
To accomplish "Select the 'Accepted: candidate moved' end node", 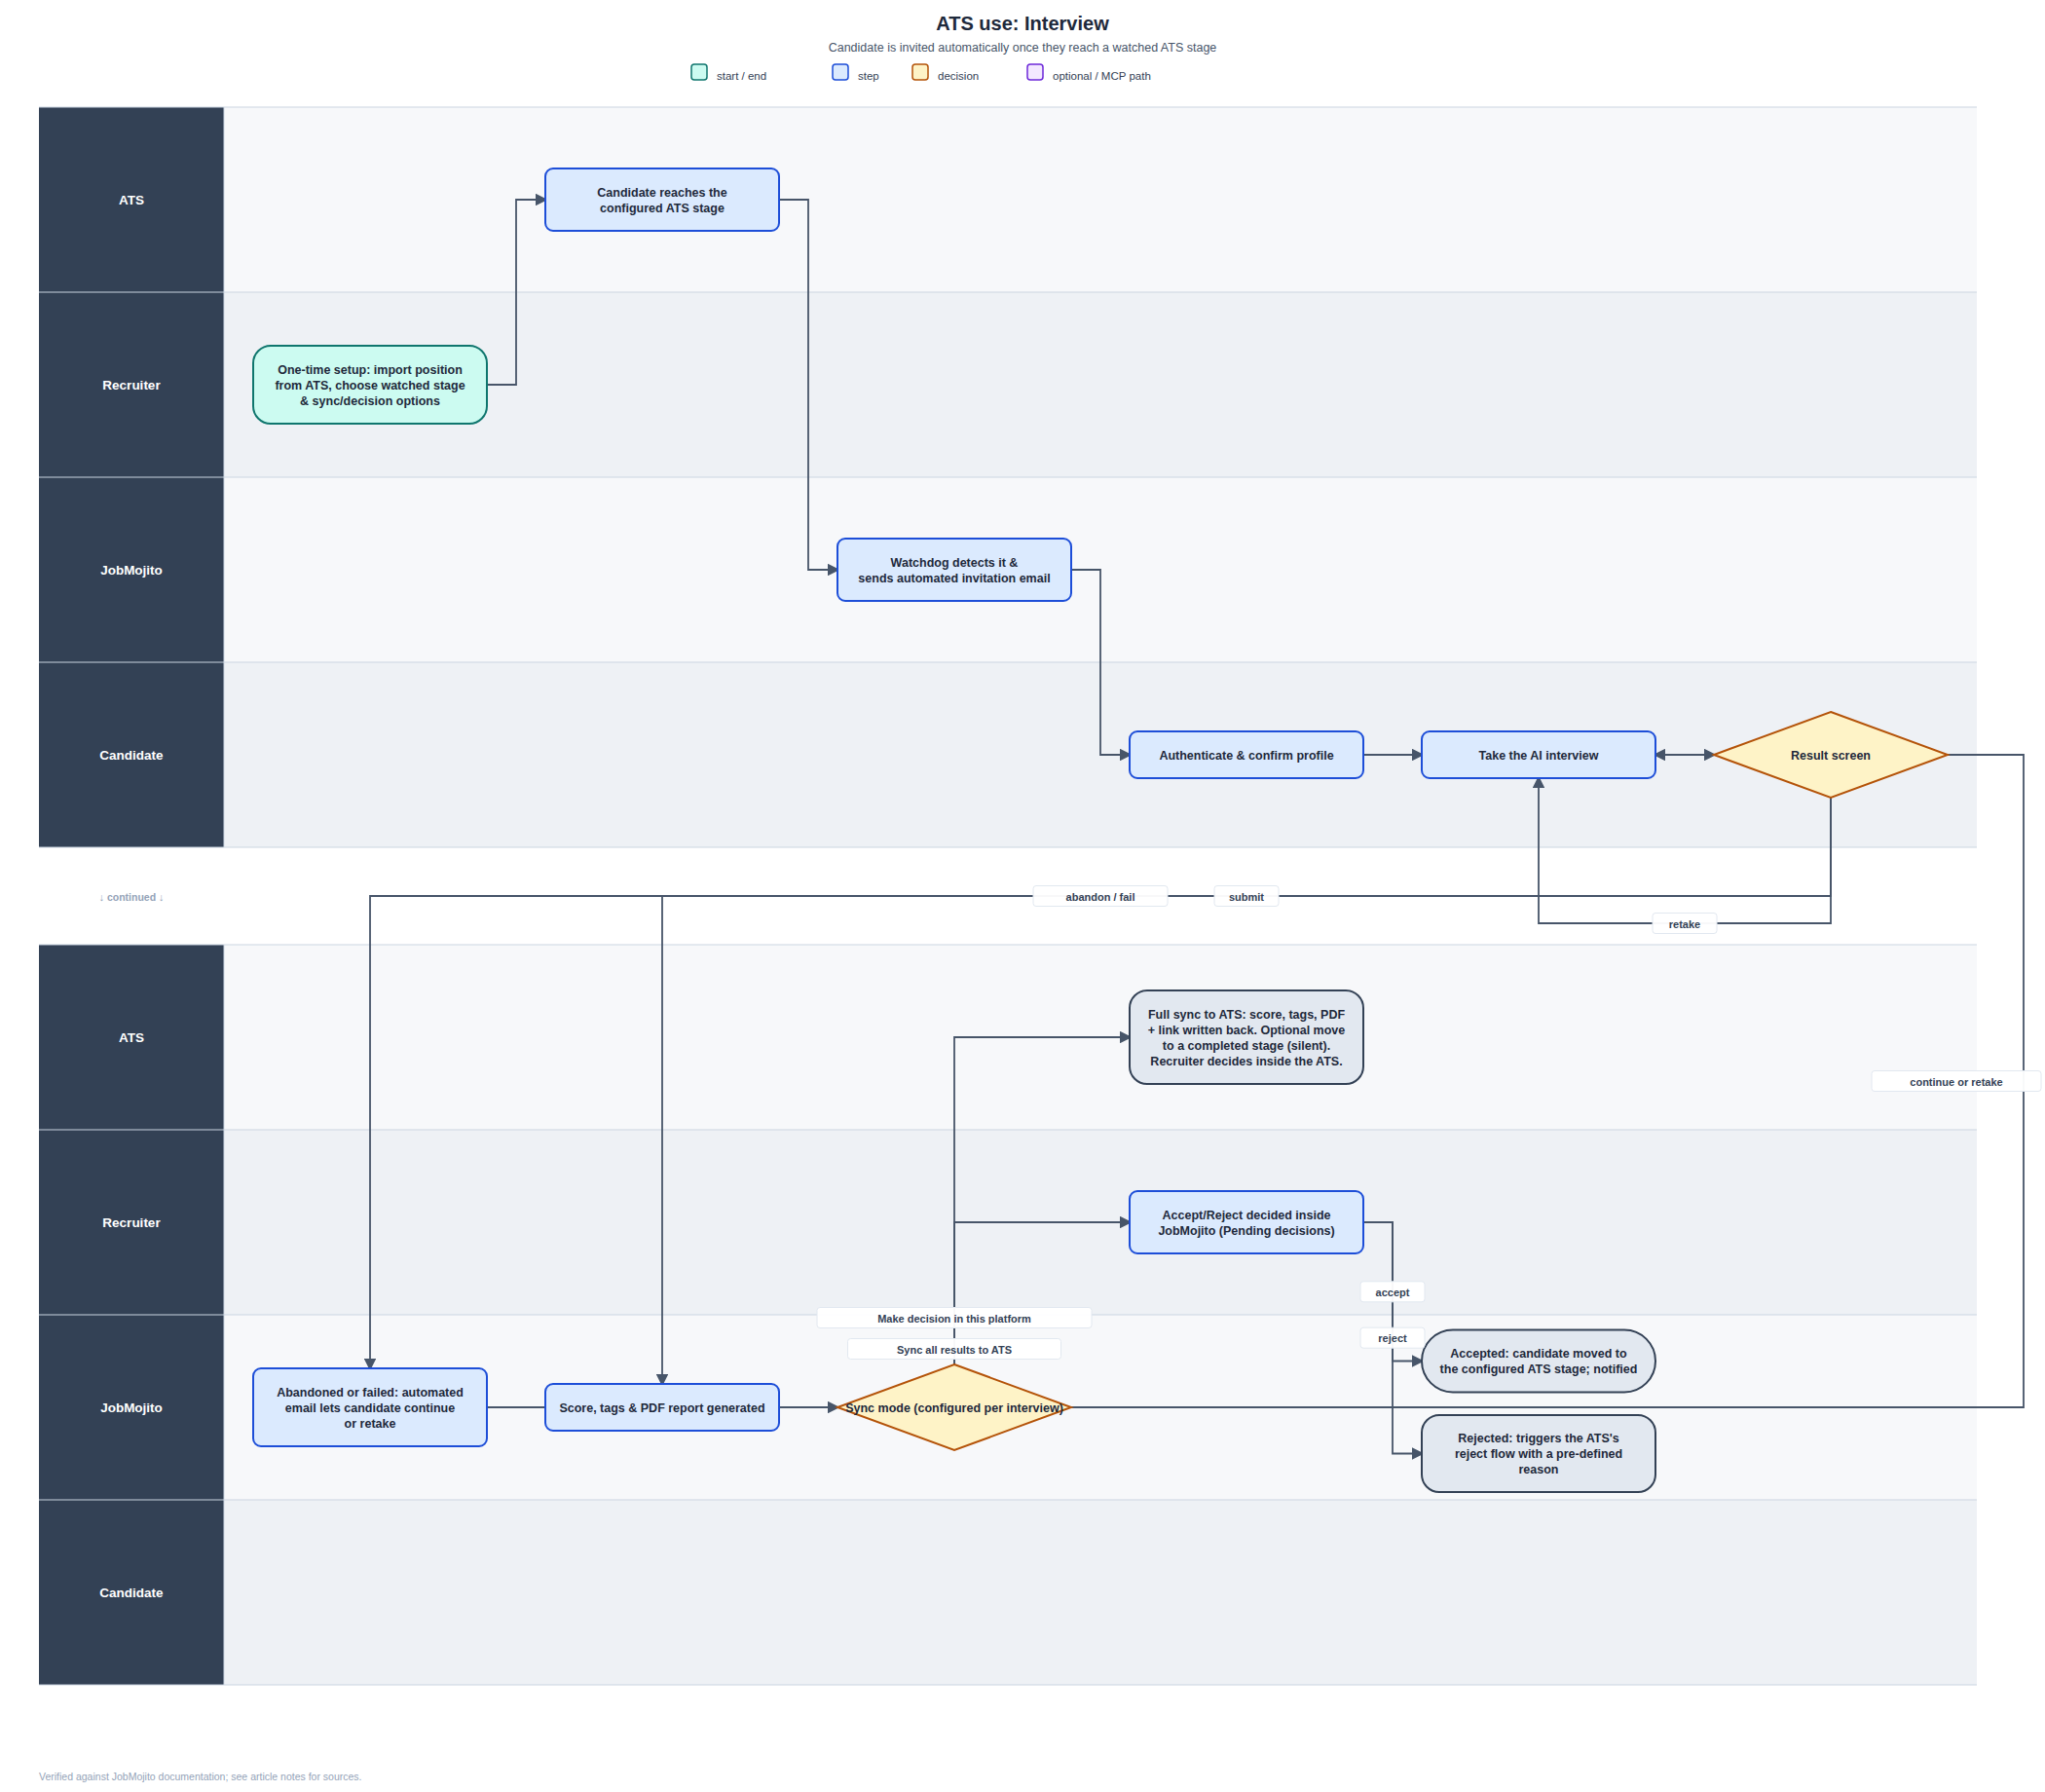I will point(1538,1361).
